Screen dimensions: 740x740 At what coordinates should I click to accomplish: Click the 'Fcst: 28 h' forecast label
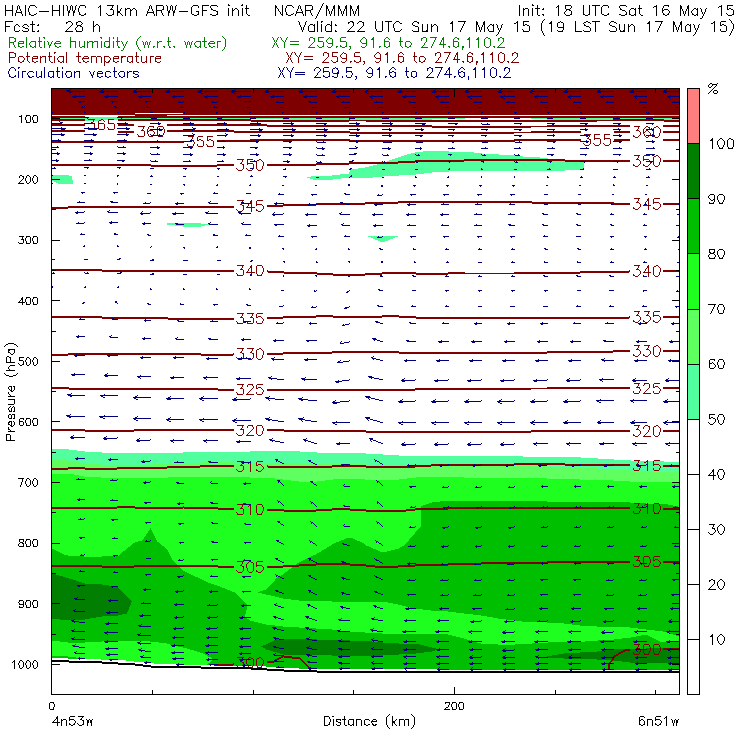tap(52, 26)
